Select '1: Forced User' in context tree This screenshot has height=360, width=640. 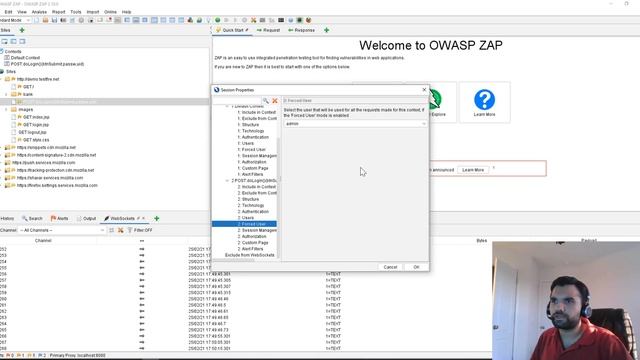coord(251,150)
